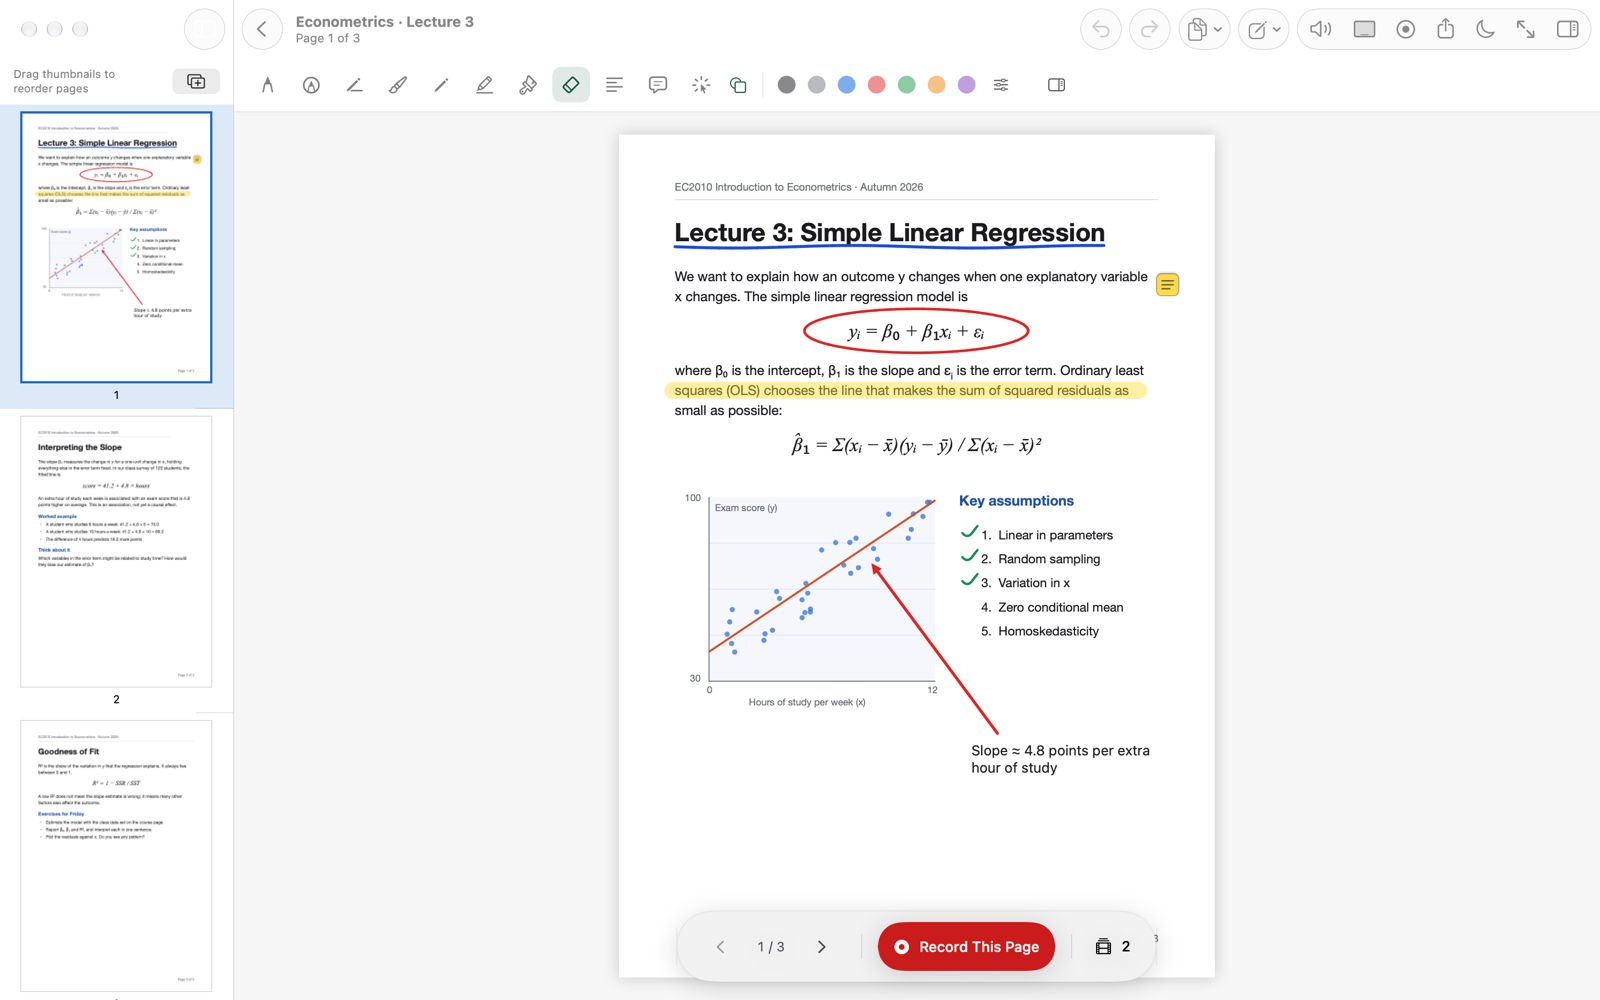Open the edit note dropdown
The height and width of the screenshot is (1000, 1600).
click(1264, 29)
